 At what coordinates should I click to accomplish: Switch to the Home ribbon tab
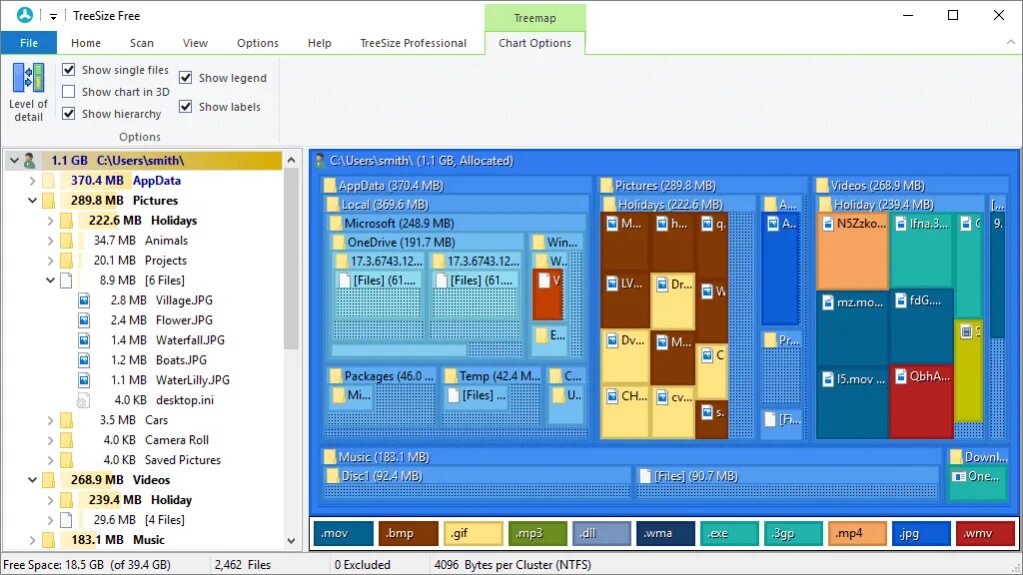pyautogui.click(x=85, y=42)
